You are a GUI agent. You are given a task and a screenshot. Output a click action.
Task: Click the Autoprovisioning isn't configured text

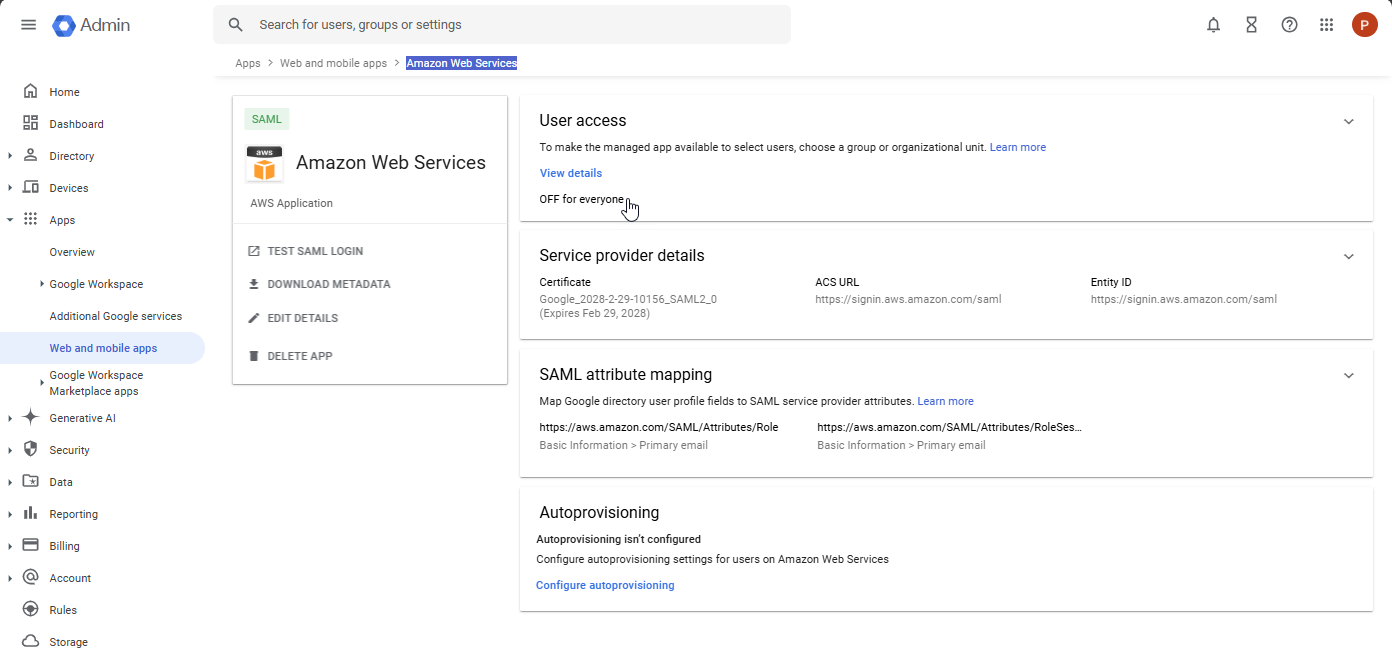coord(619,539)
